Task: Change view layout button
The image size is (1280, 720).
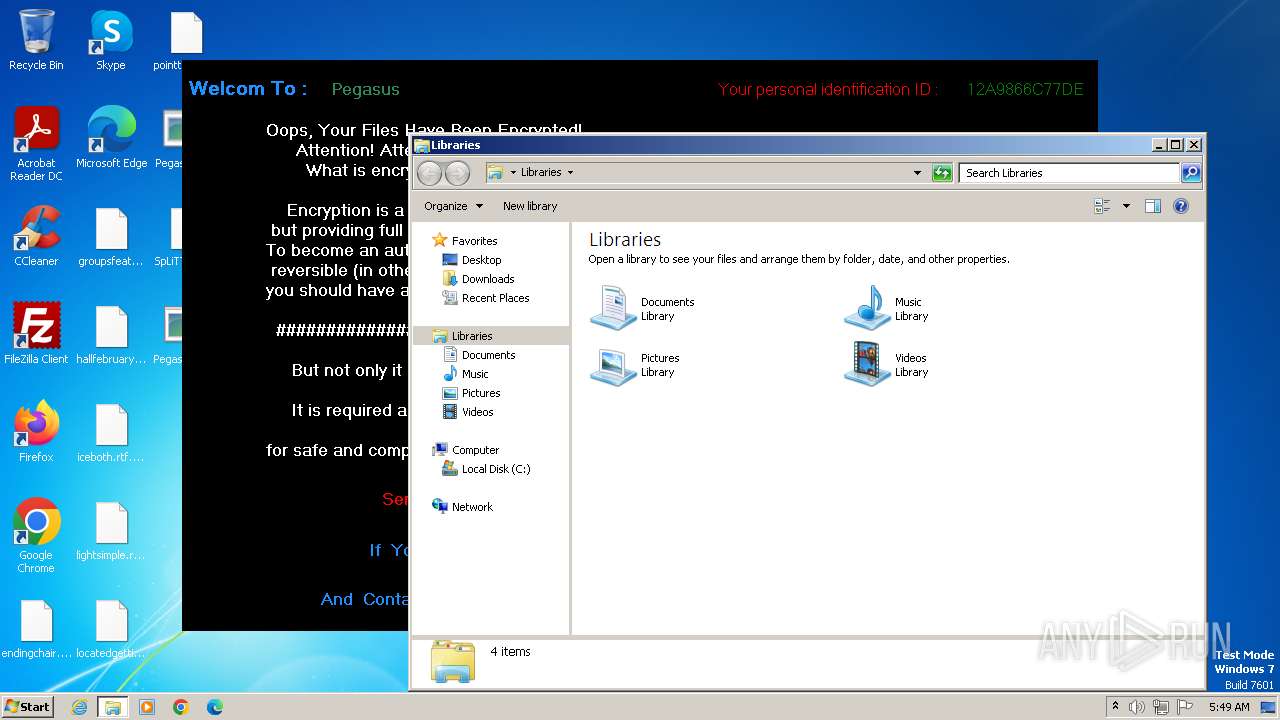Action: click(1102, 206)
